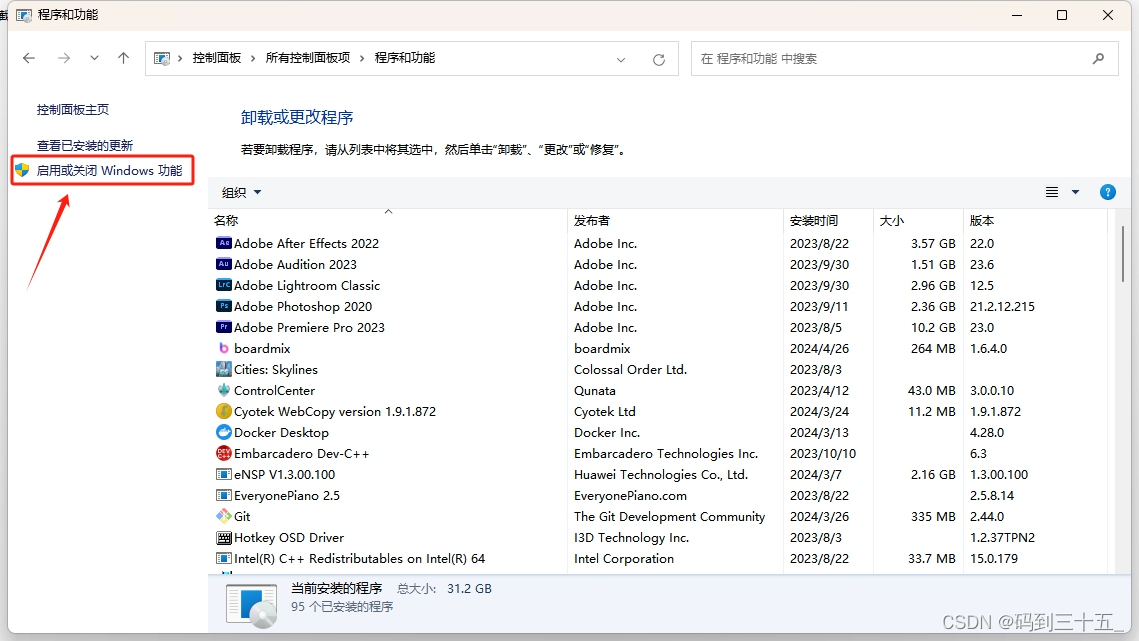Open the view options dropdown arrow
This screenshot has width=1139, height=641.
point(1075,192)
